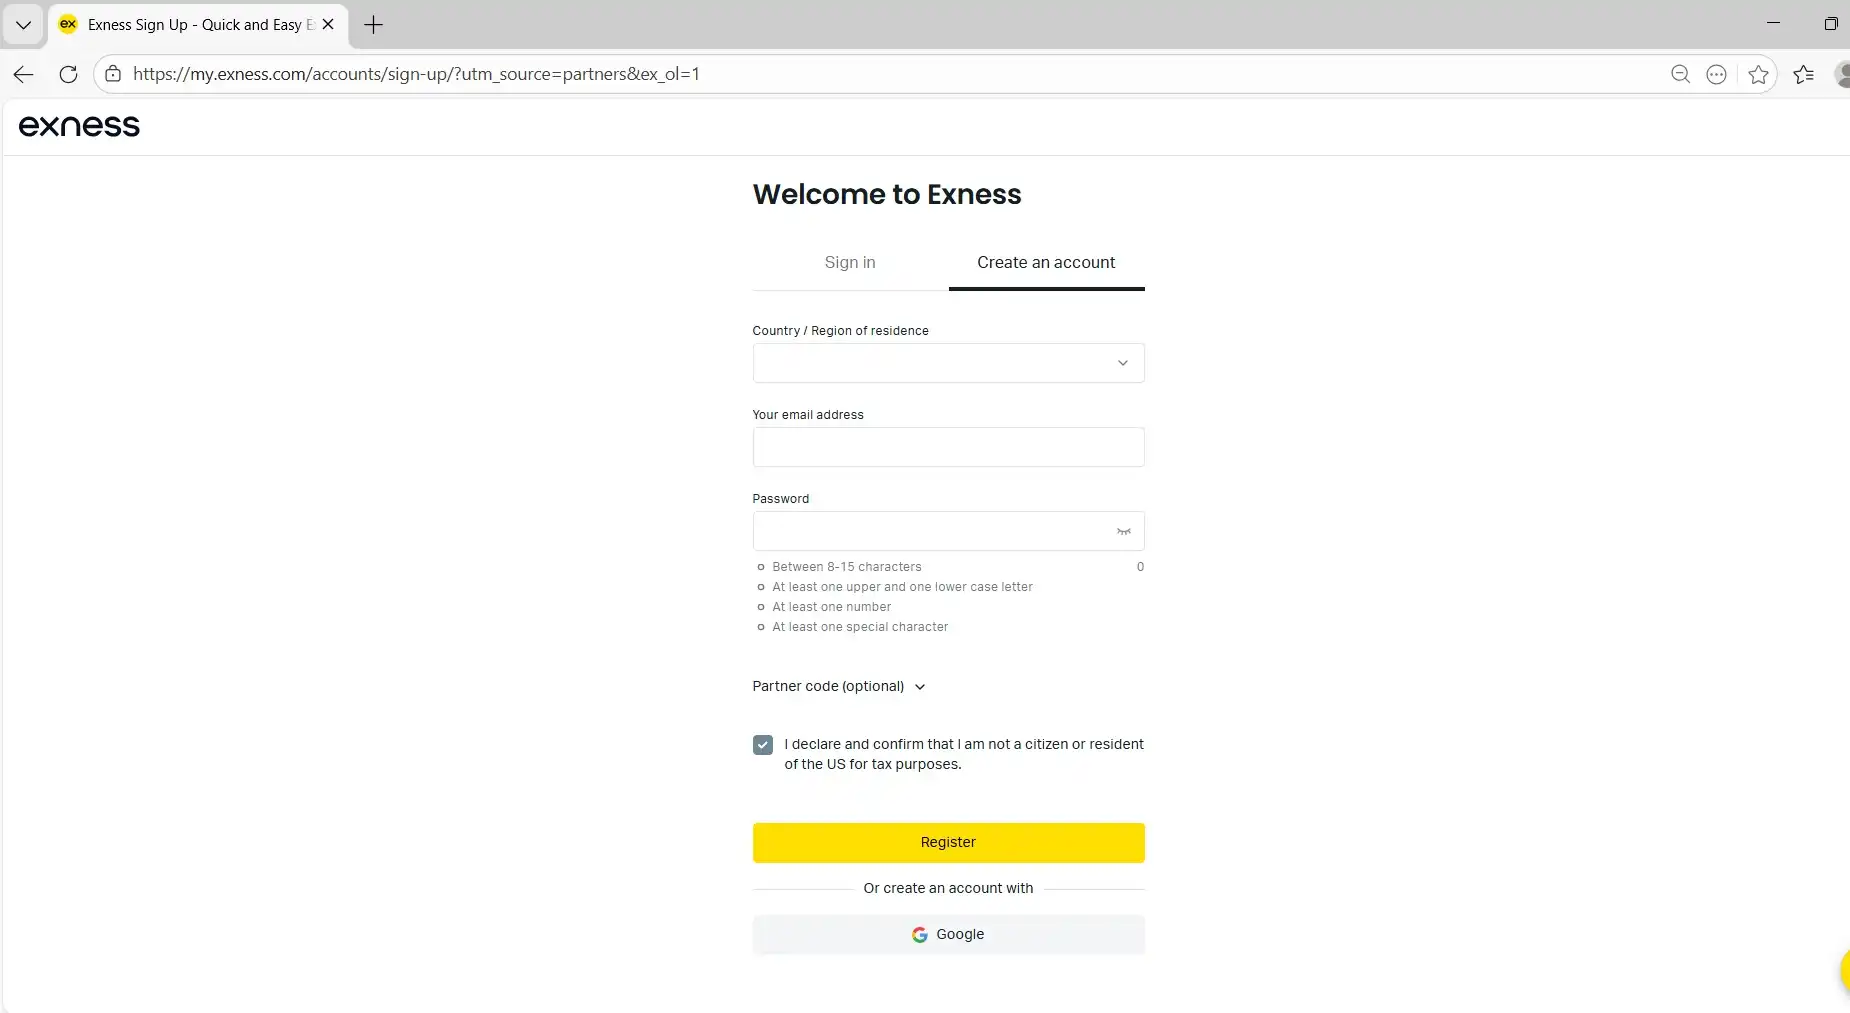Open a new browser tab
Viewport: 1850px width, 1013px height.
point(373,25)
